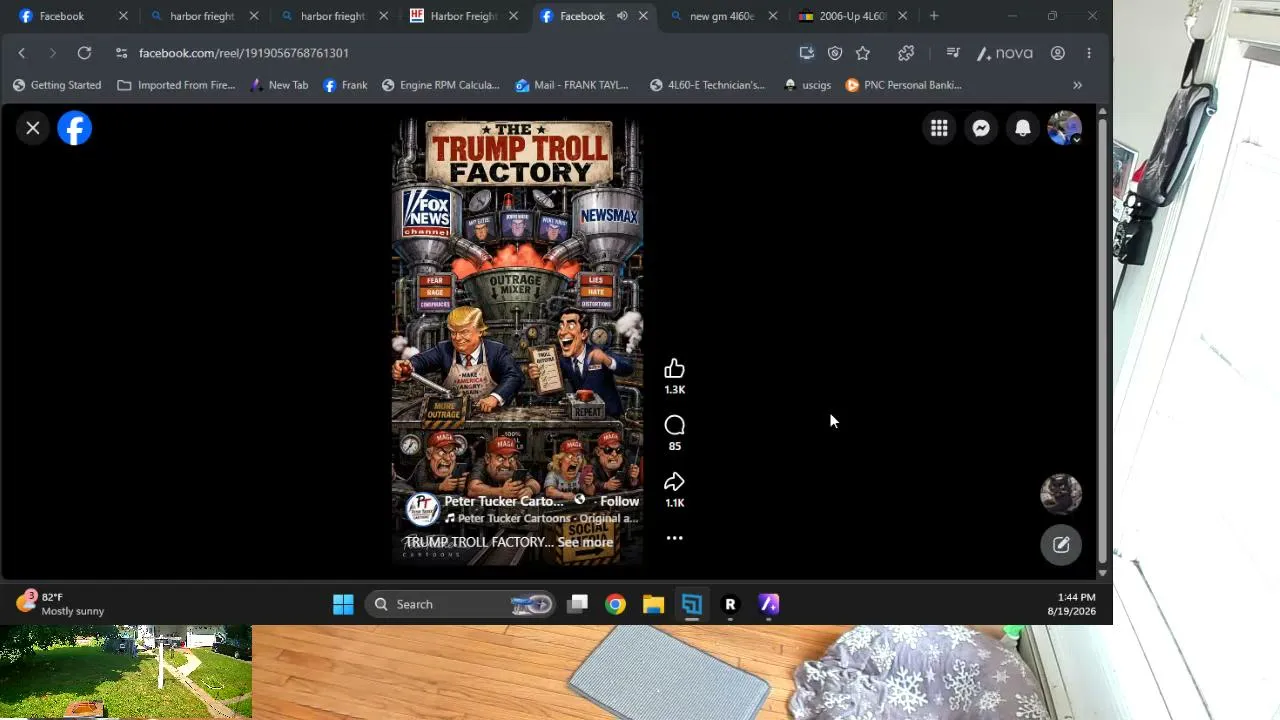The width and height of the screenshot is (1280, 720).
Task: Show more bookmarks with the chevron
Action: 1077,85
